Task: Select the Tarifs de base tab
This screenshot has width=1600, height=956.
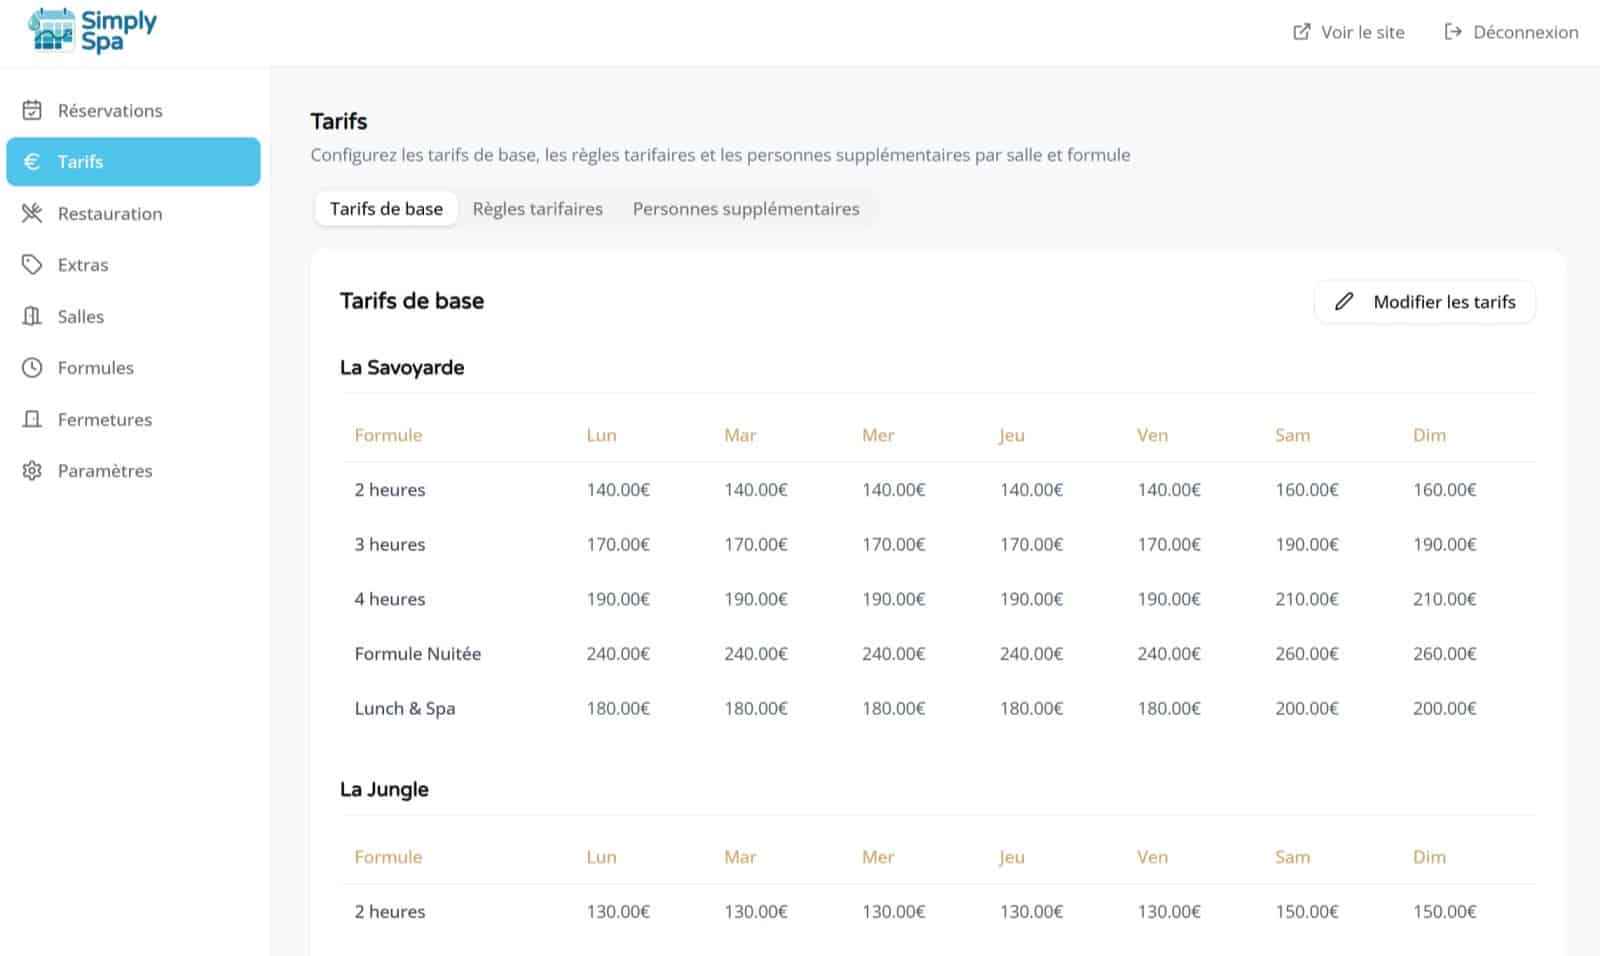Action: click(386, 209)
